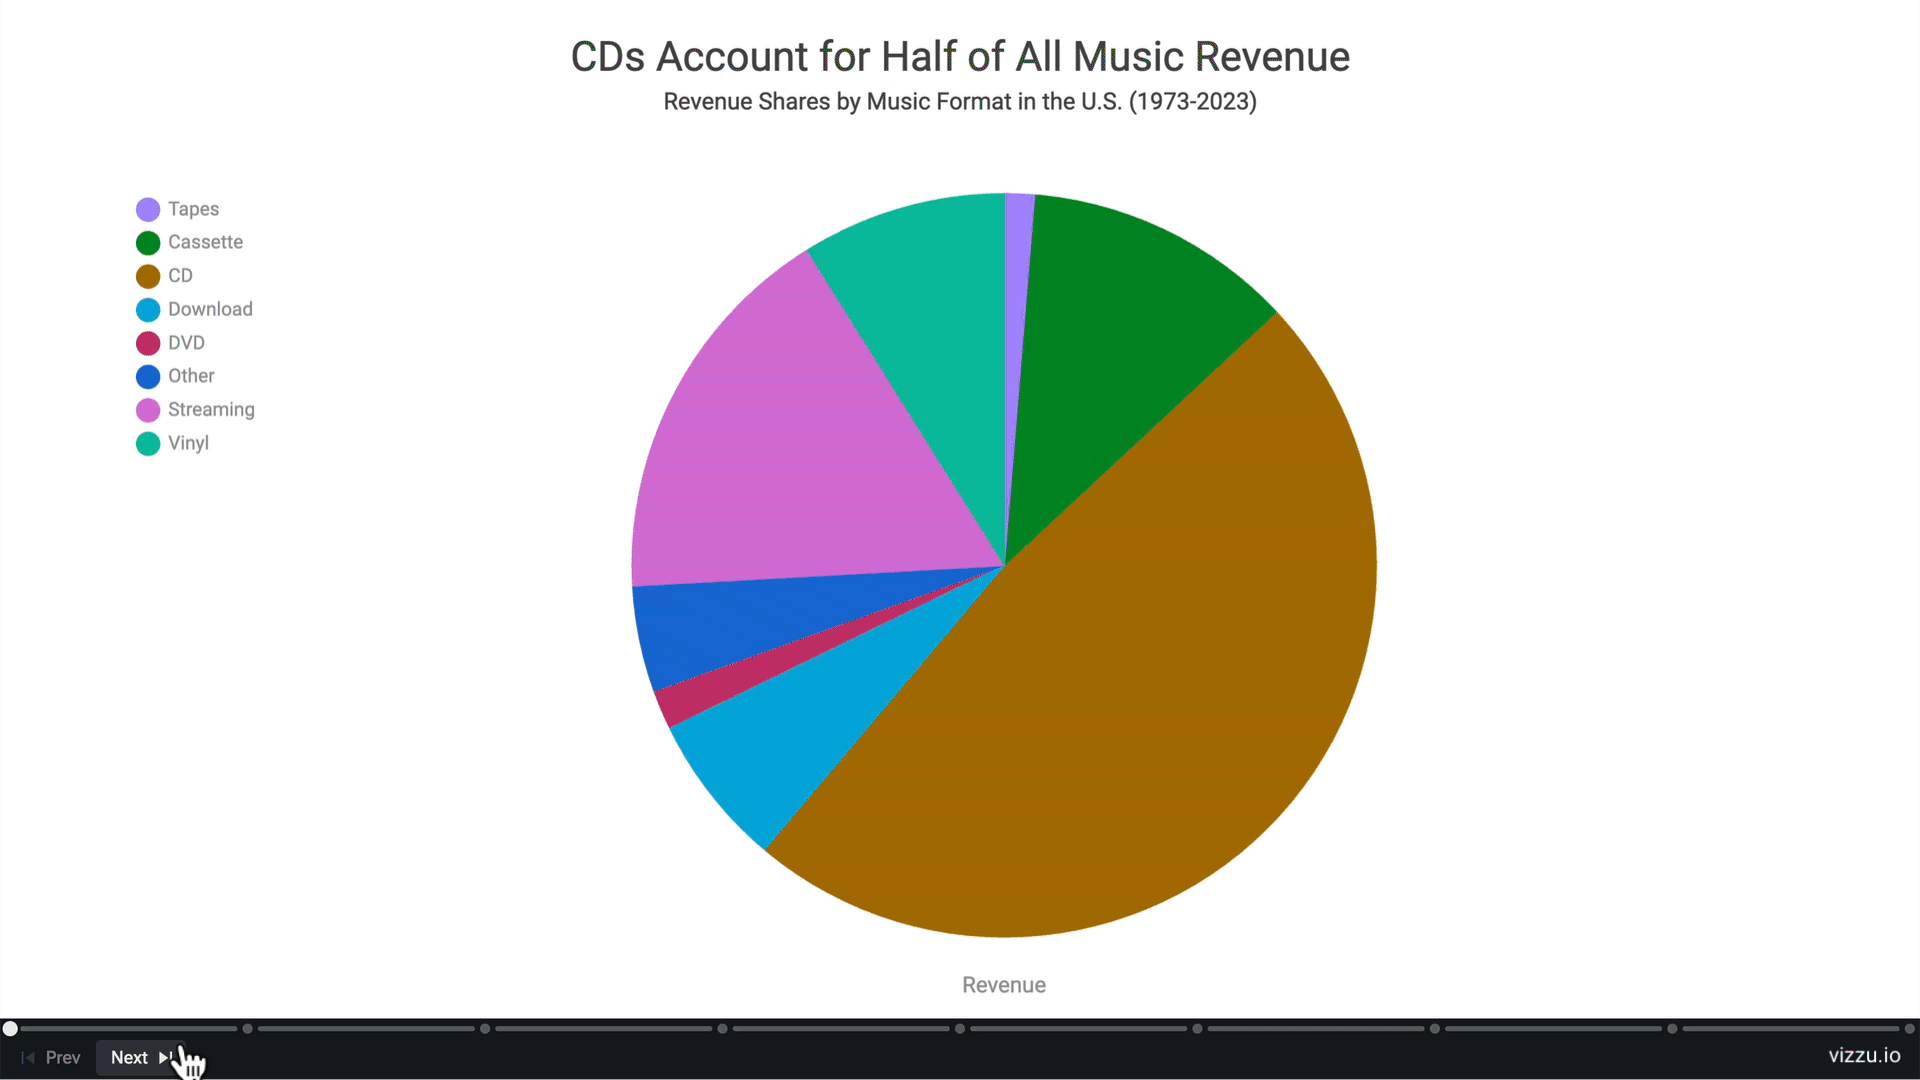Click the Revenue axis label
Image resolution: width=1920 pixels, height=1080 pixels.
point(1003,985)
